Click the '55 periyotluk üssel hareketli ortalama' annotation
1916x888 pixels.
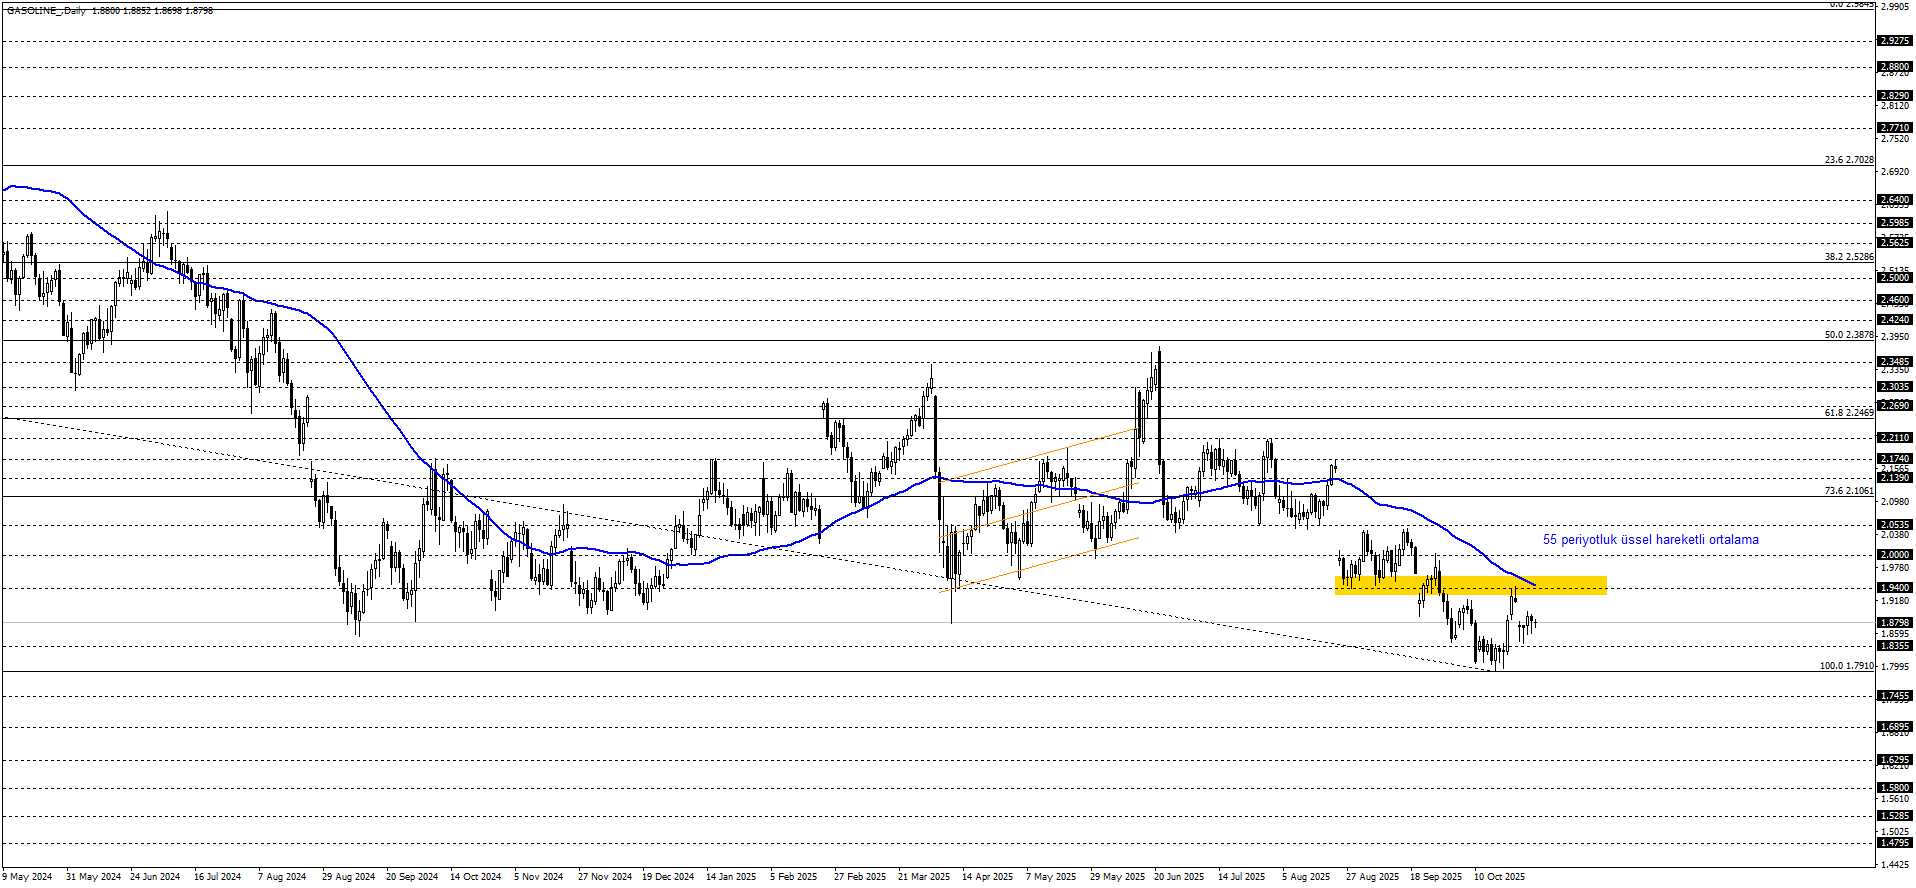pyautogui.click(x=1650, y=540)
